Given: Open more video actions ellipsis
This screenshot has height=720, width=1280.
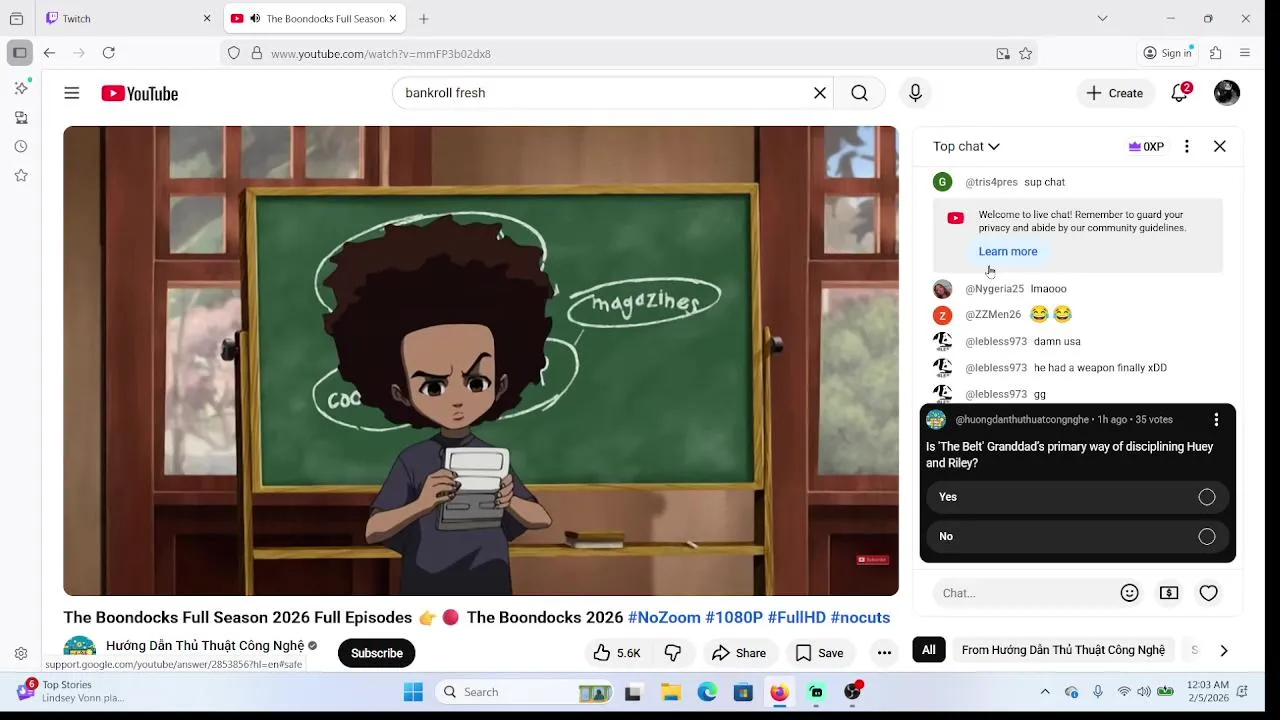Looking at the screenshot, I should point(884,653).
